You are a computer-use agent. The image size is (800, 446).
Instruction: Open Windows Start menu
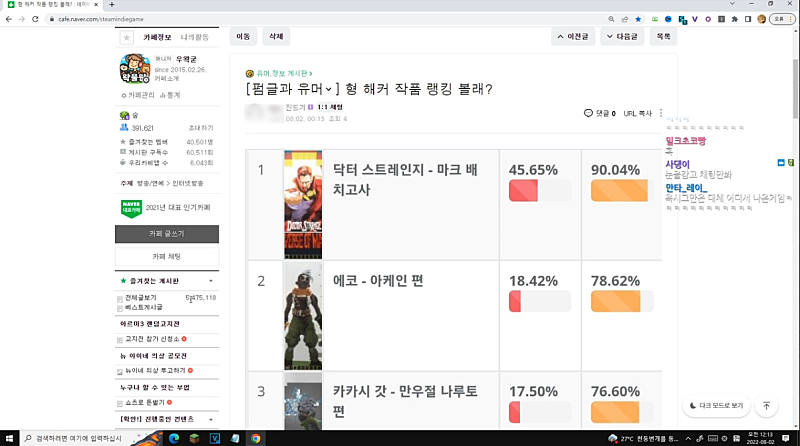9,438
